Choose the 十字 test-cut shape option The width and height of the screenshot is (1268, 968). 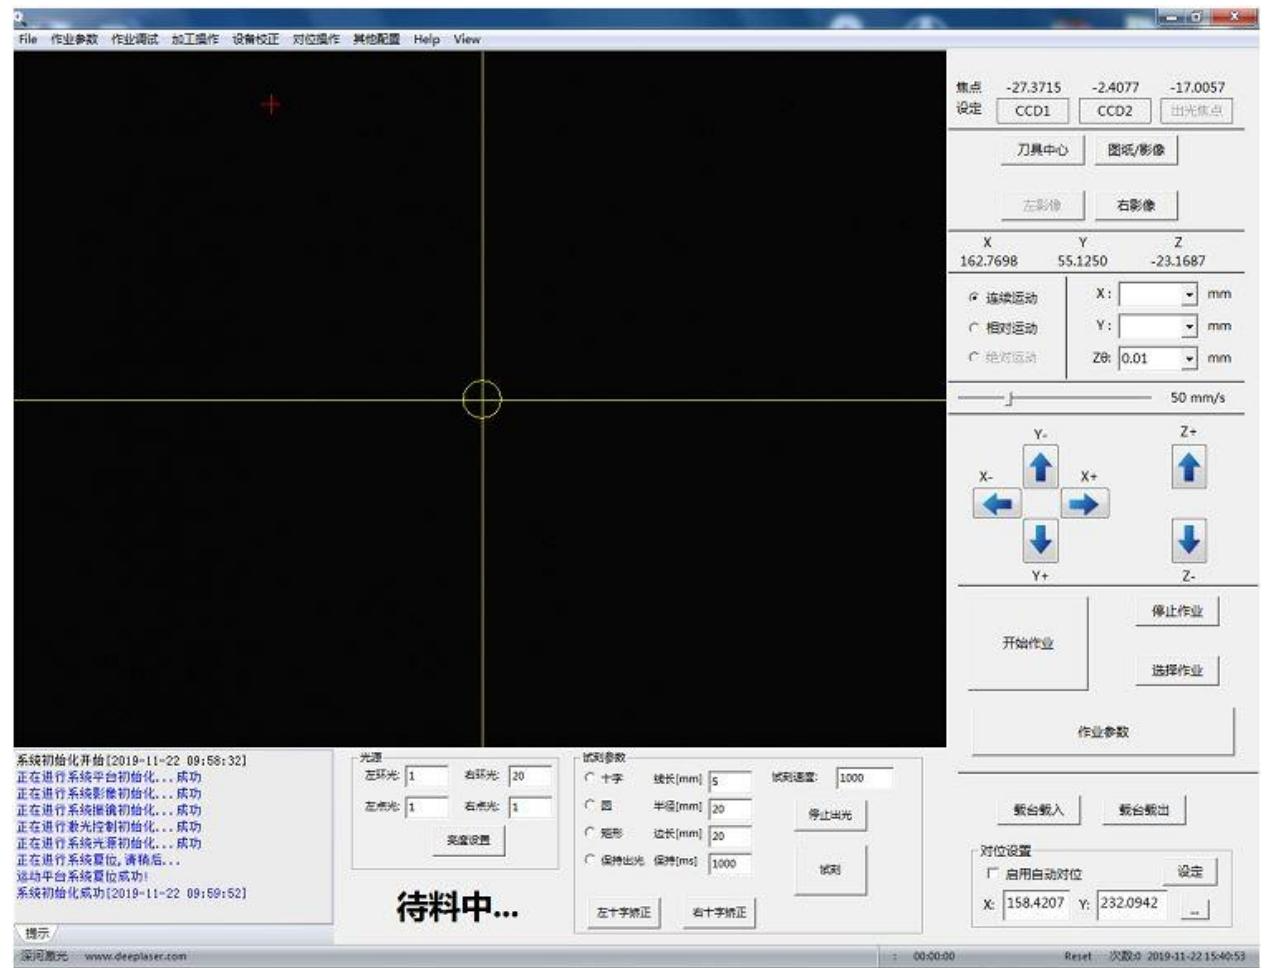coord(590,778)
